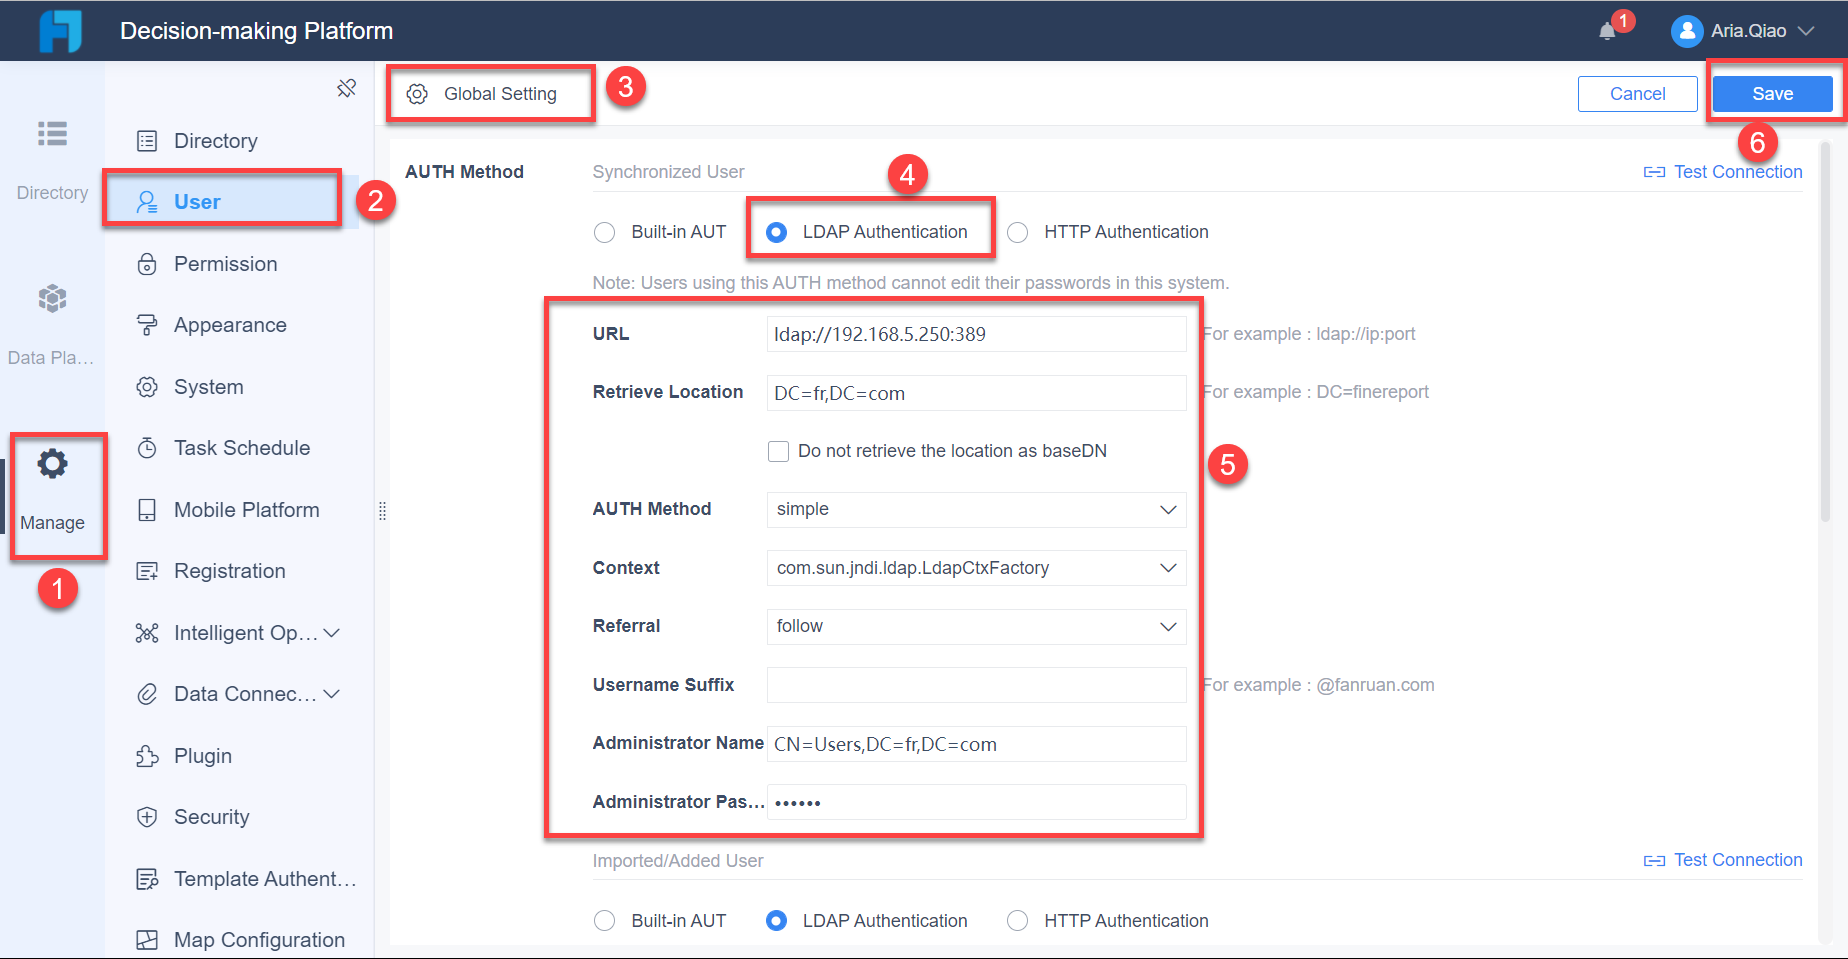The height and width of the screenshot is (959, 1848).
Task: Open Task Schedule via clock icon
Action: 147,447
